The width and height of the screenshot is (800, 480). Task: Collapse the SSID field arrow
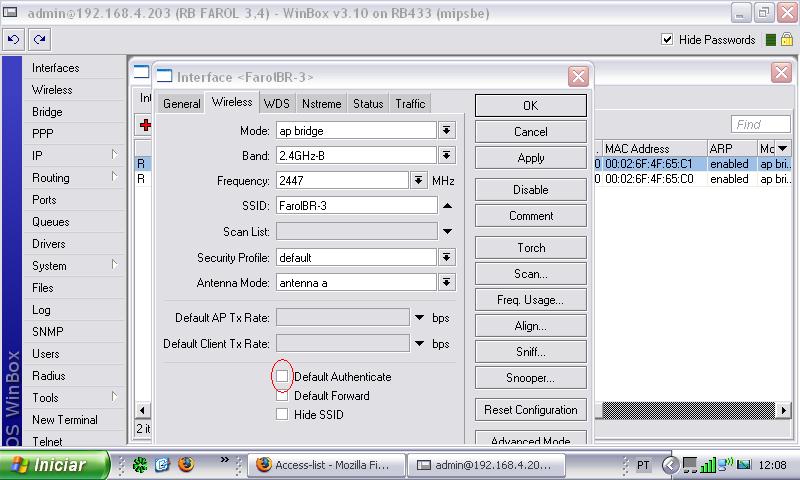point(447,206)
